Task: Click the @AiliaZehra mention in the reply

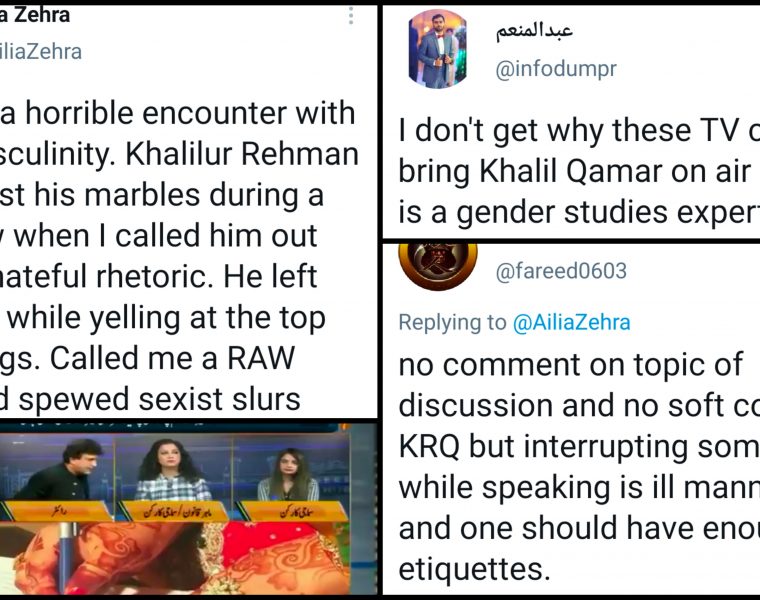Action: point(571,322)
